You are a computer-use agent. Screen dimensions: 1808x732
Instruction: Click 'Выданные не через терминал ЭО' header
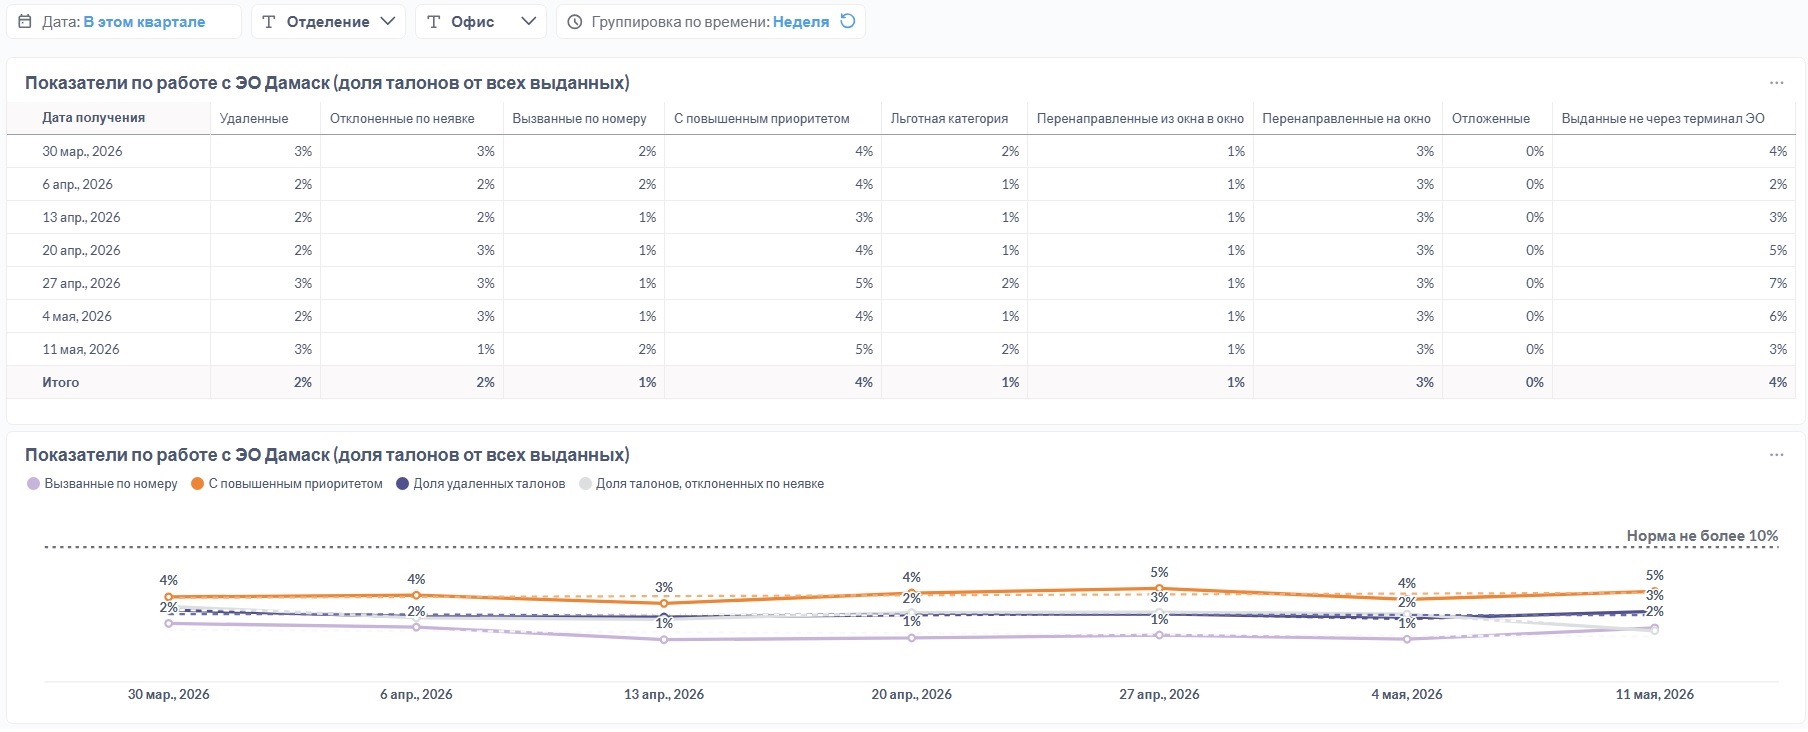tap(1663, 118)
